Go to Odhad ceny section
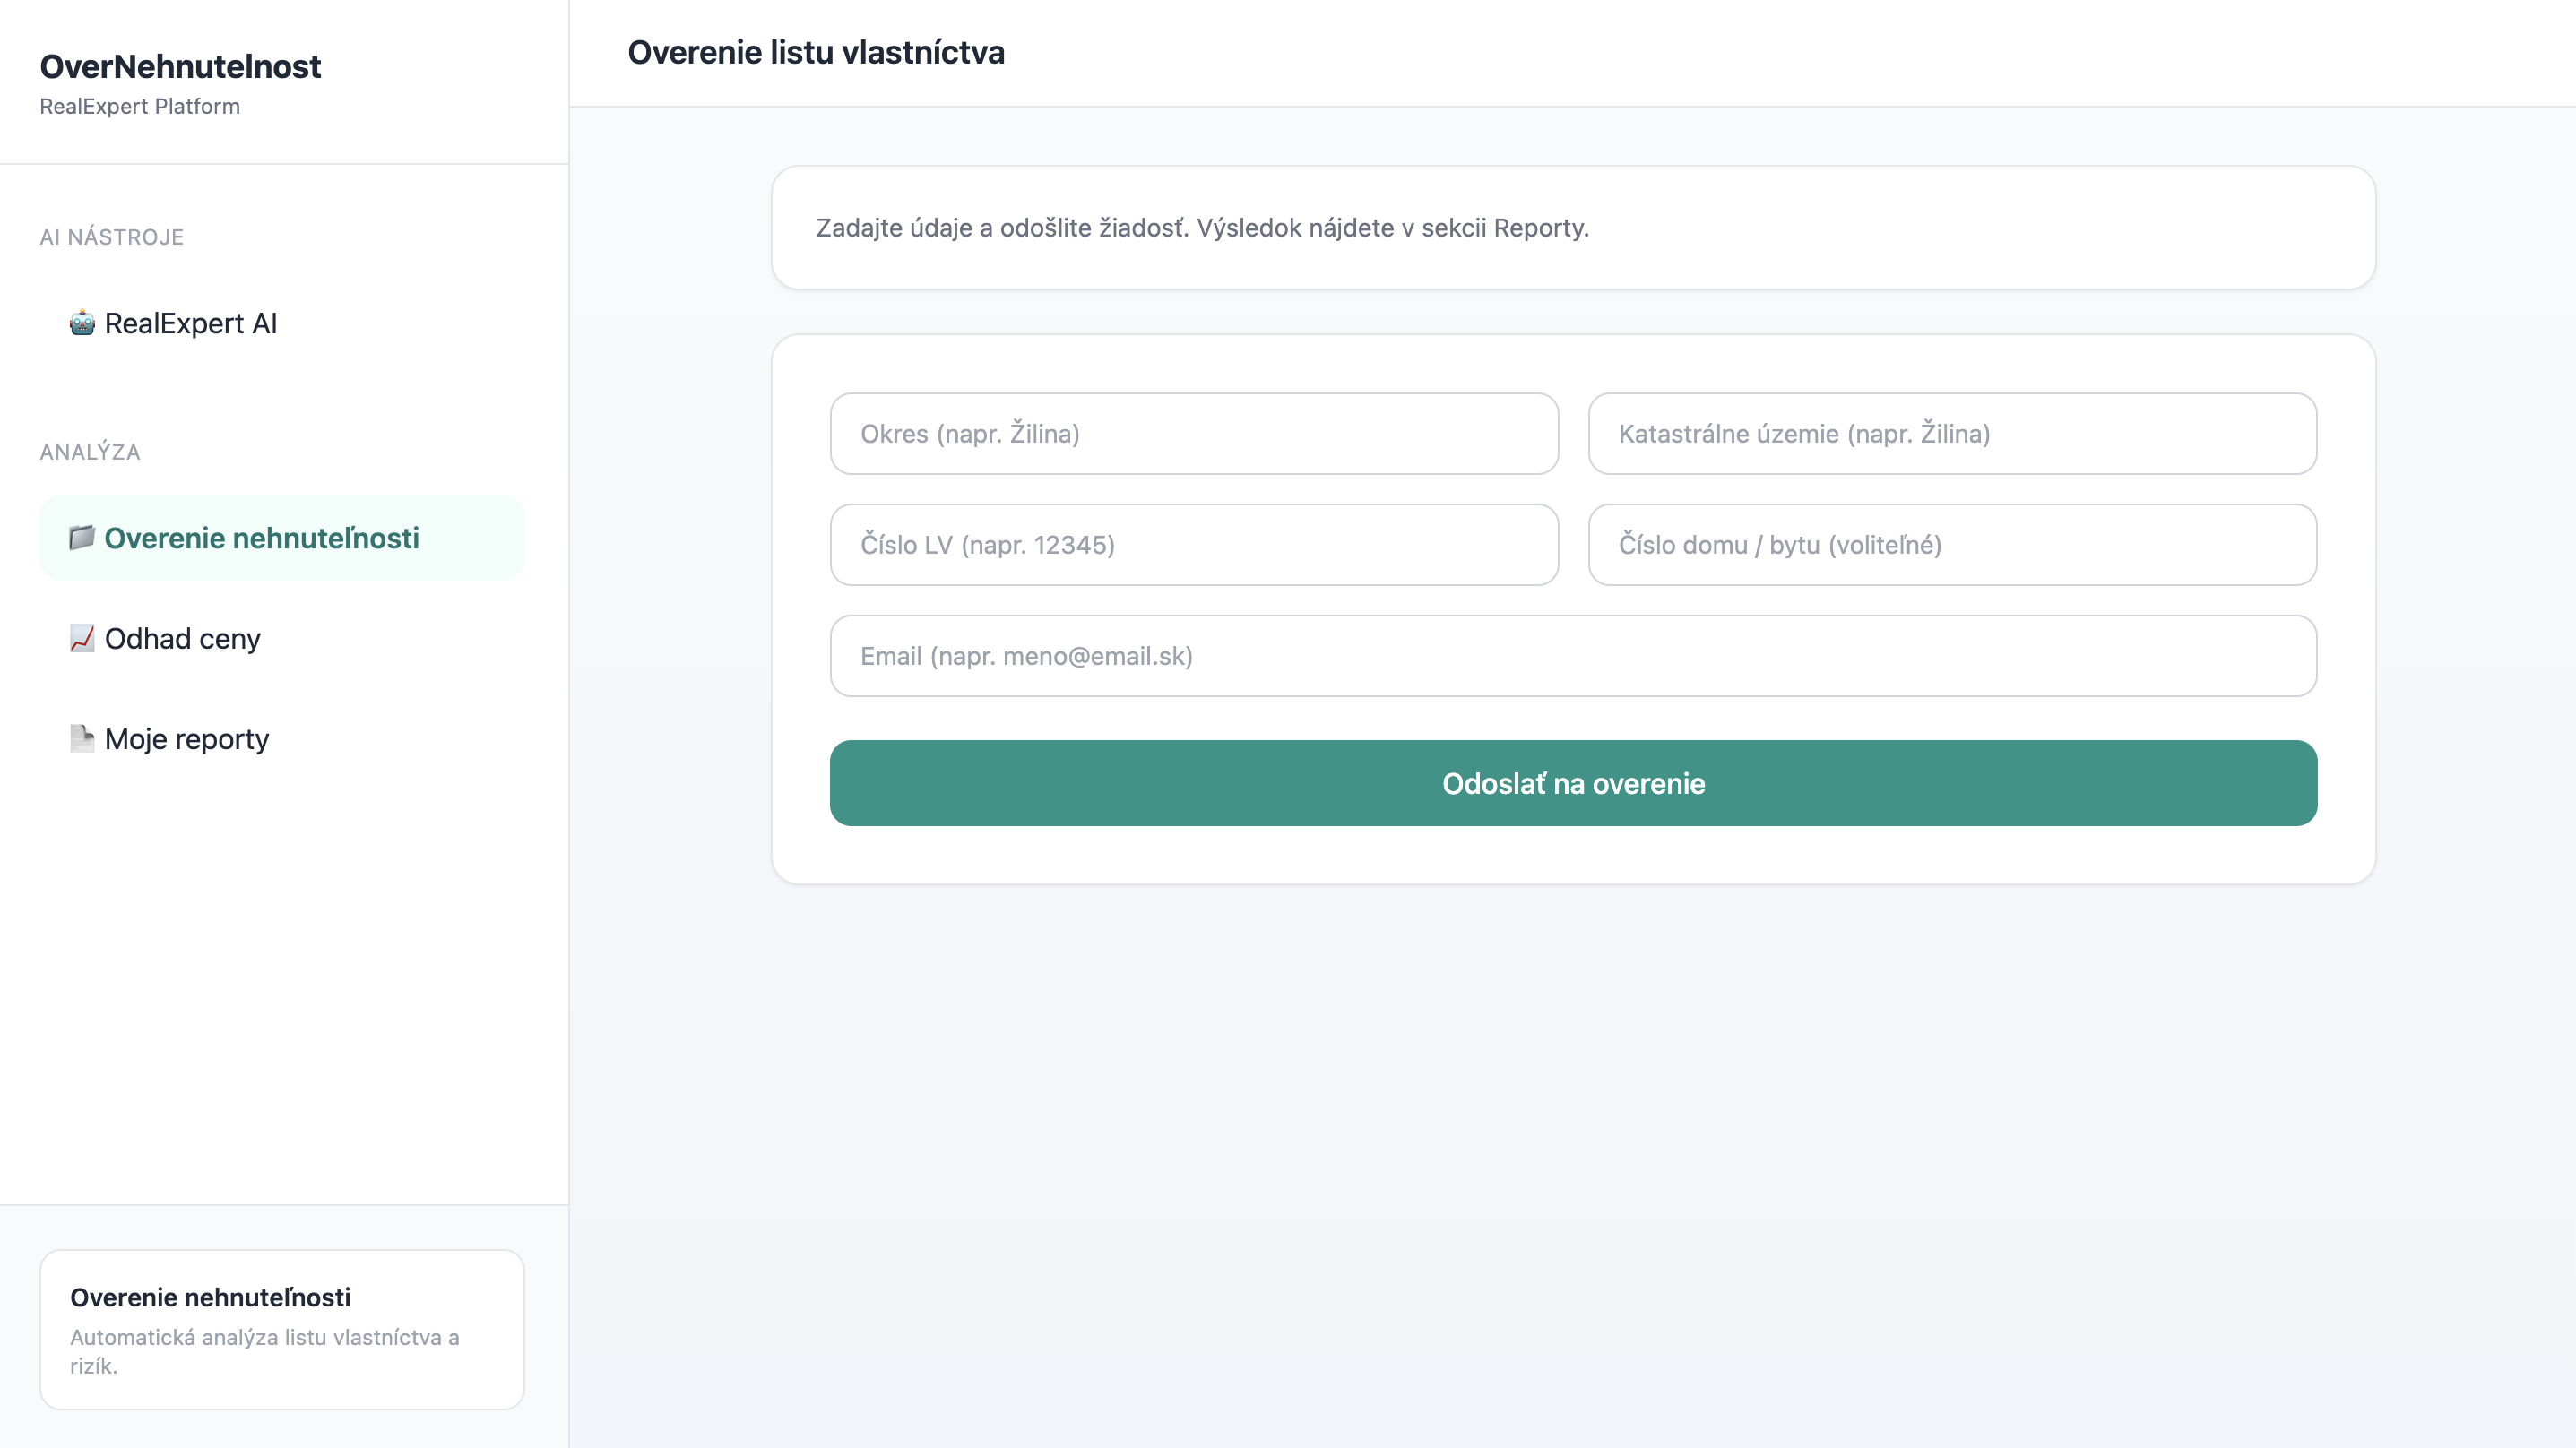 tap(282, 638)
